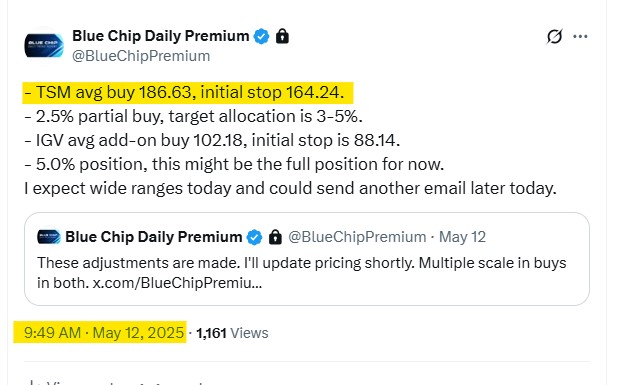
Task: Open the three-dot More options menu
Action: (580, 37)
